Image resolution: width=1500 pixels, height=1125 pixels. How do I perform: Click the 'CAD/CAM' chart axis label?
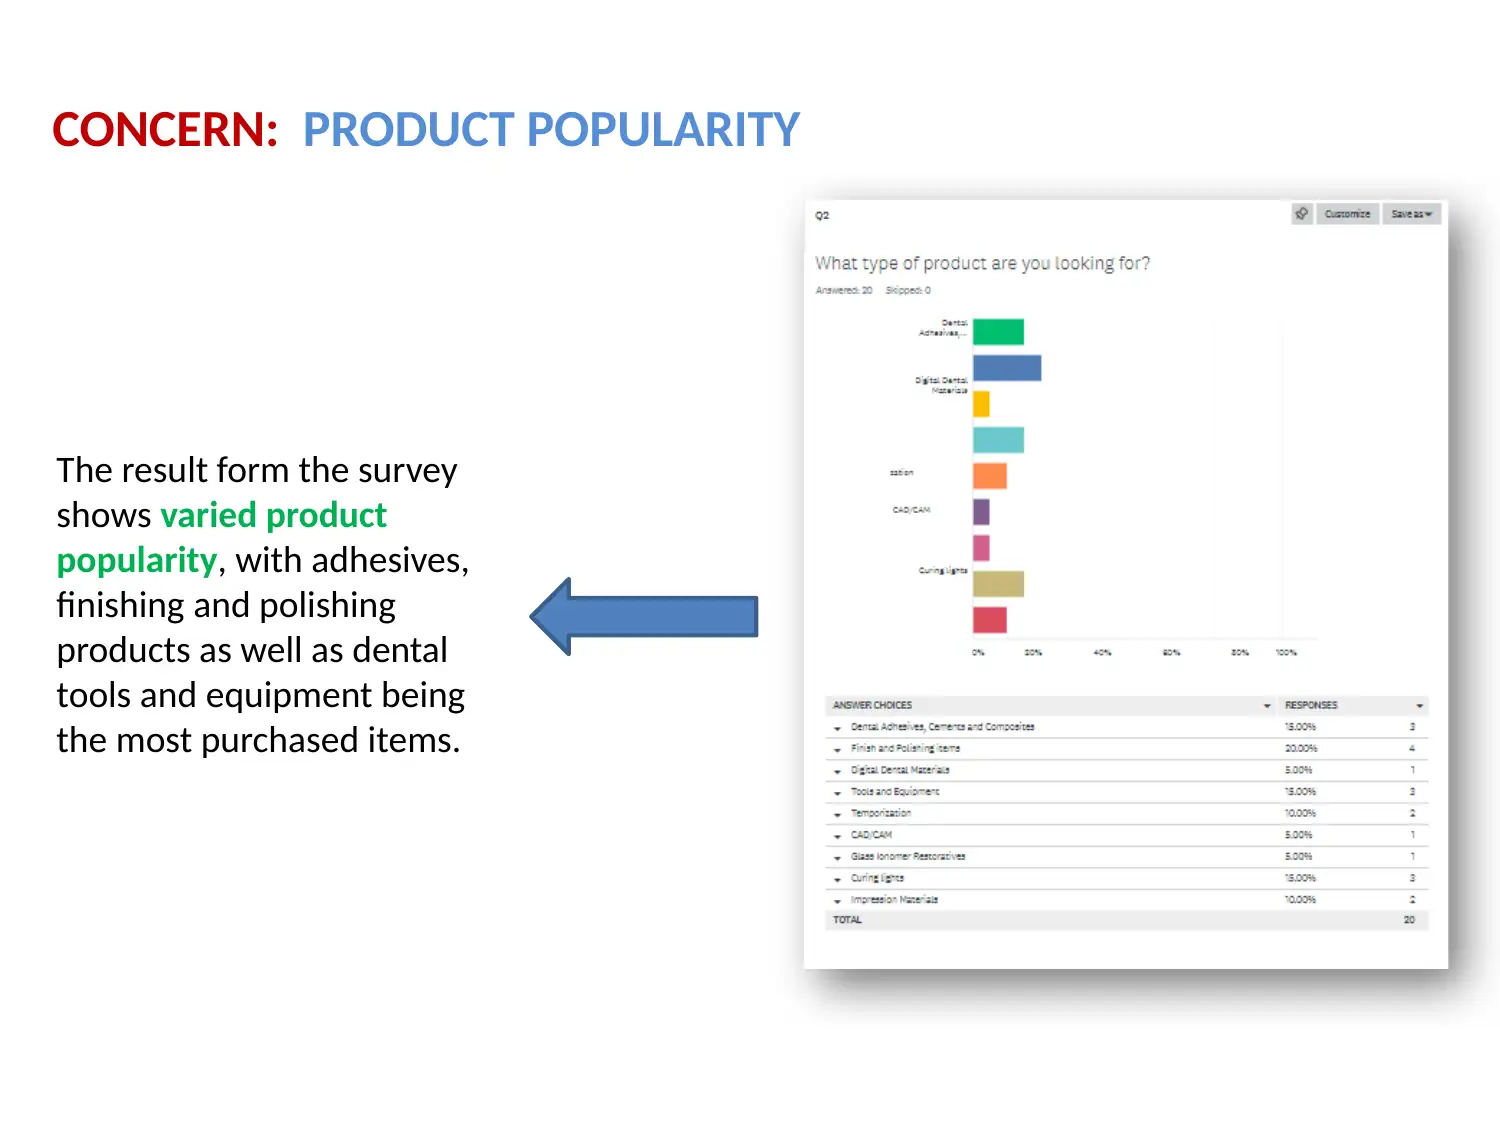(911, 510)
